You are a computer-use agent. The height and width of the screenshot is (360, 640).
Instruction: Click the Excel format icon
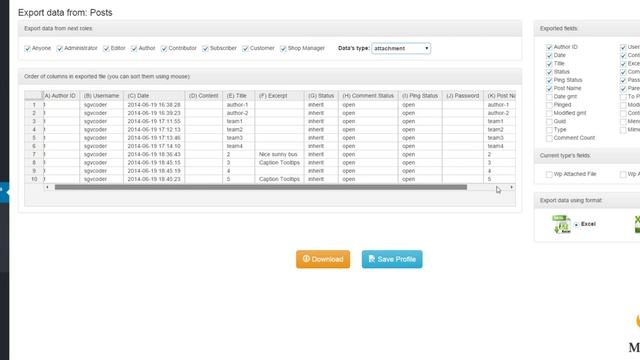562,224
